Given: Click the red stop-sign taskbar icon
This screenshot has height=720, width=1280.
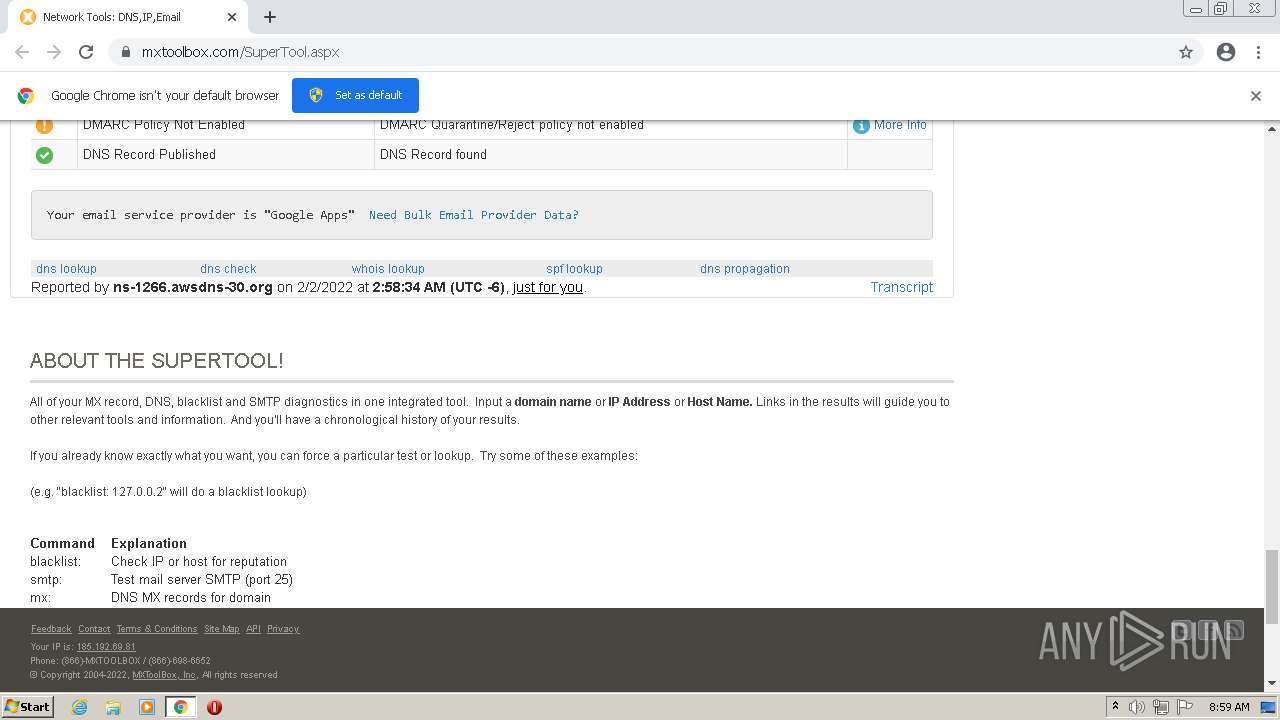Looking at the screenshot, I should 214,707.
